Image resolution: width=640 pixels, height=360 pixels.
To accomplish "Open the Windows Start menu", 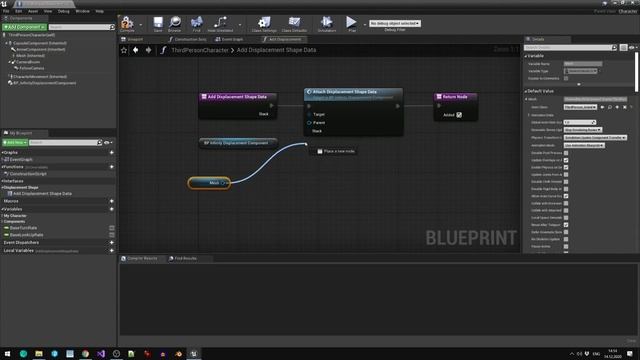I will point(7,353).
